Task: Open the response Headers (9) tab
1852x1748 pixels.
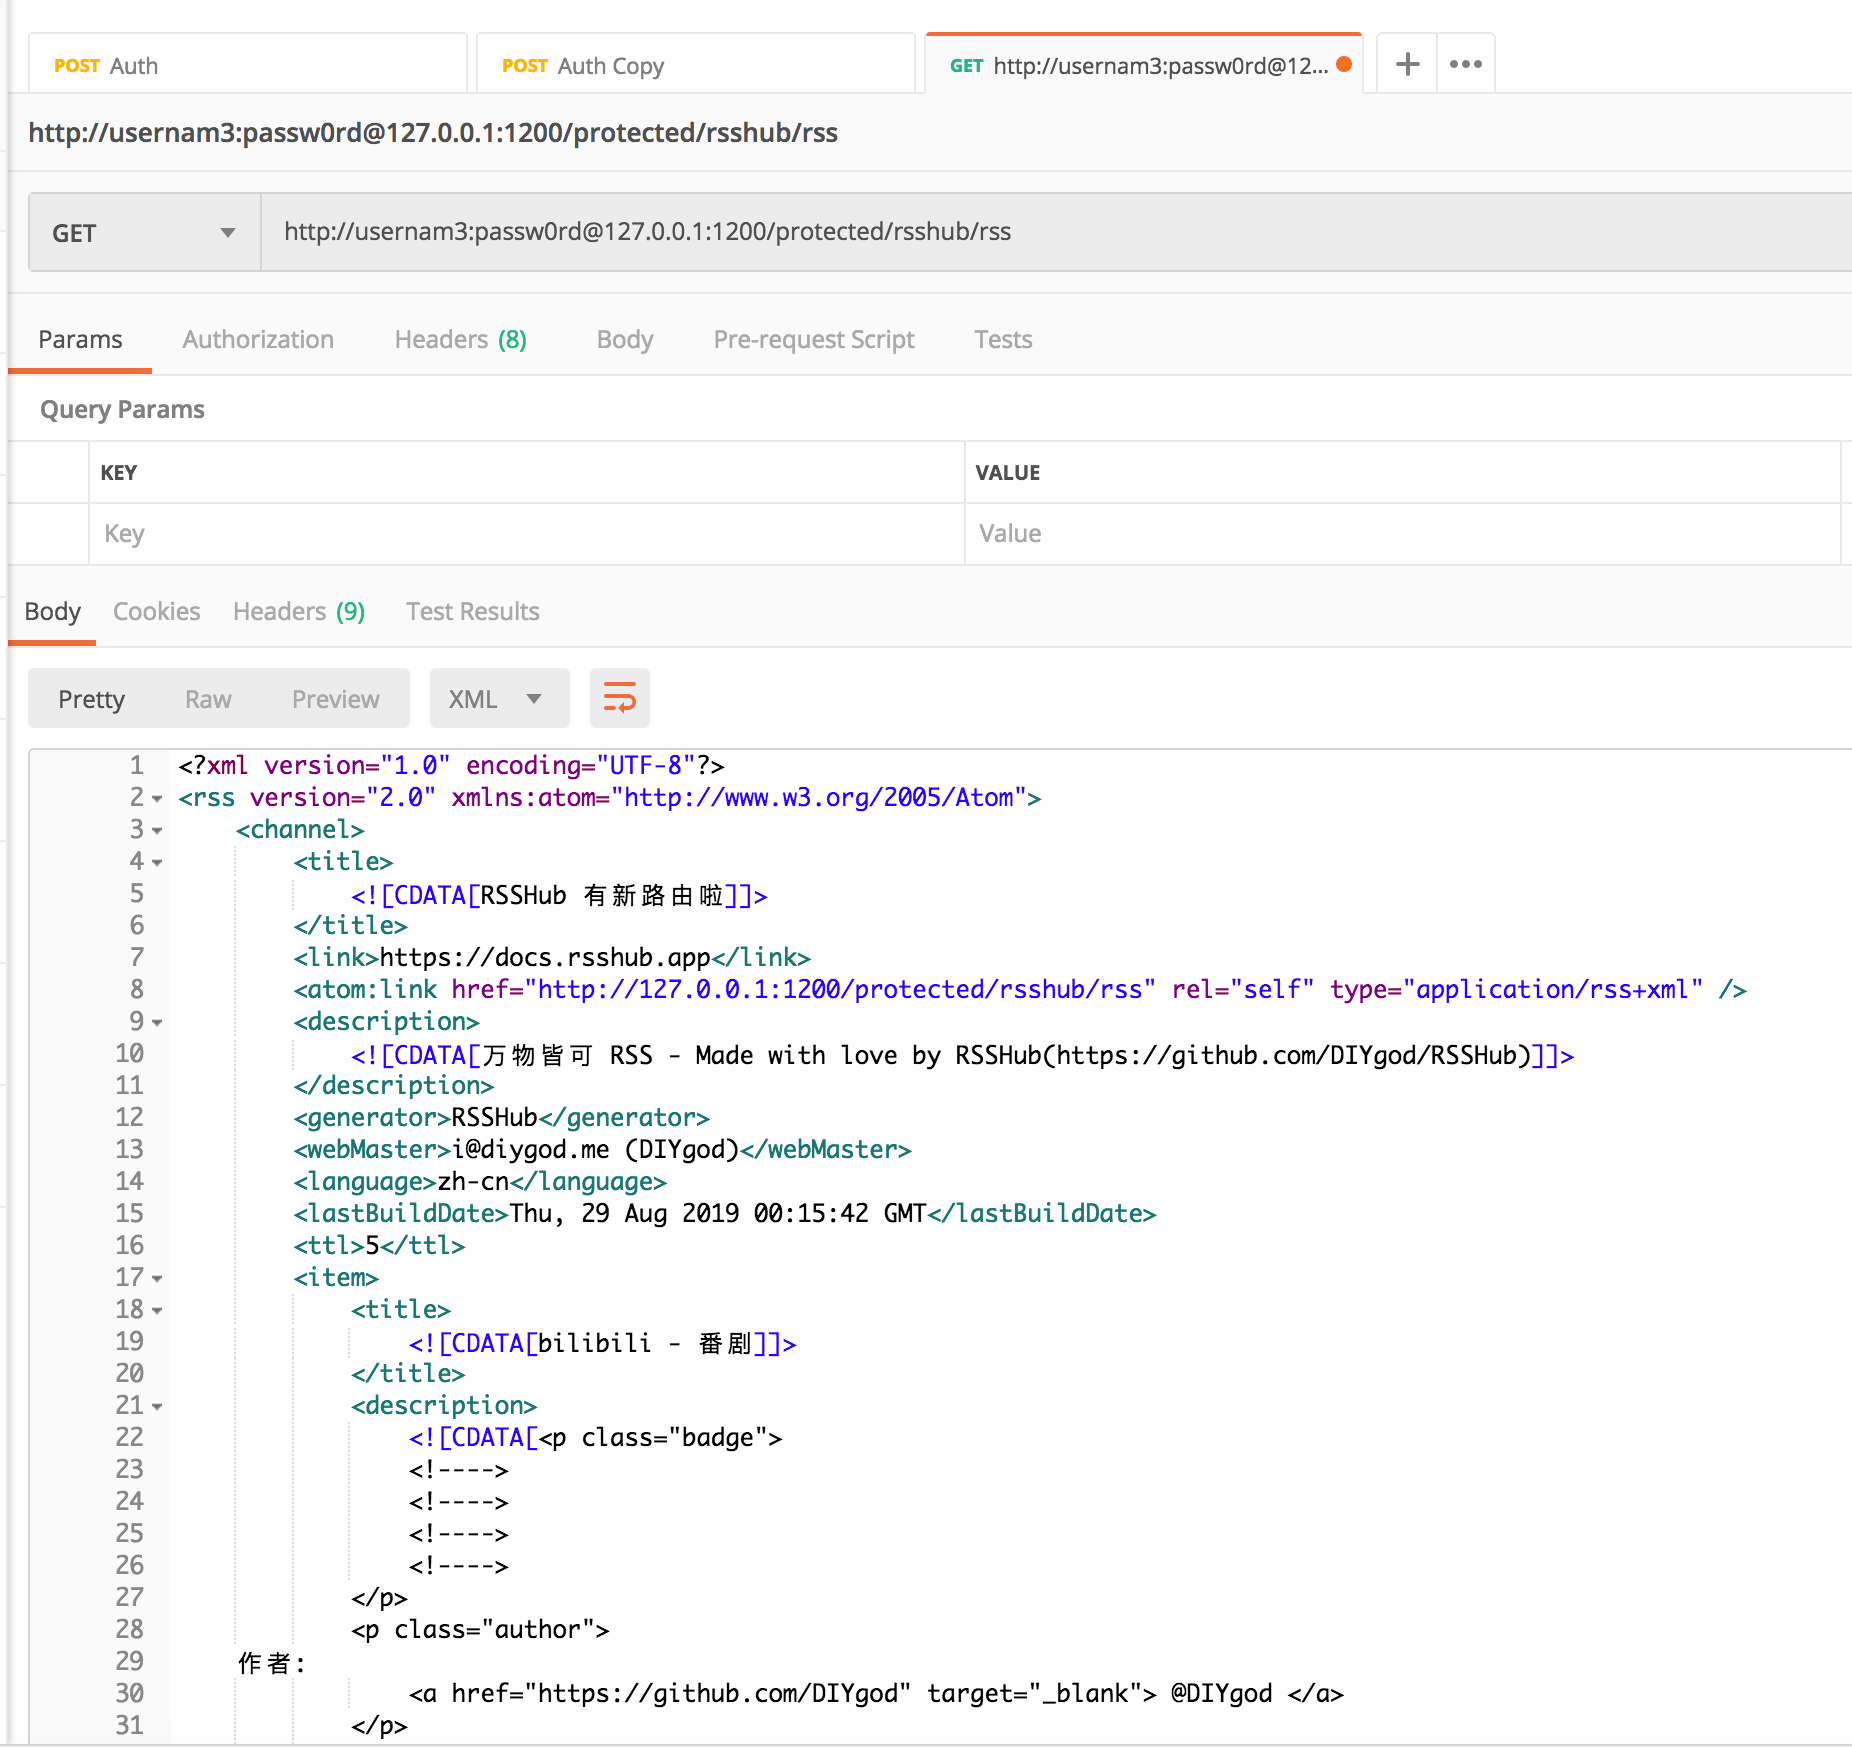Action: point(299,612)
